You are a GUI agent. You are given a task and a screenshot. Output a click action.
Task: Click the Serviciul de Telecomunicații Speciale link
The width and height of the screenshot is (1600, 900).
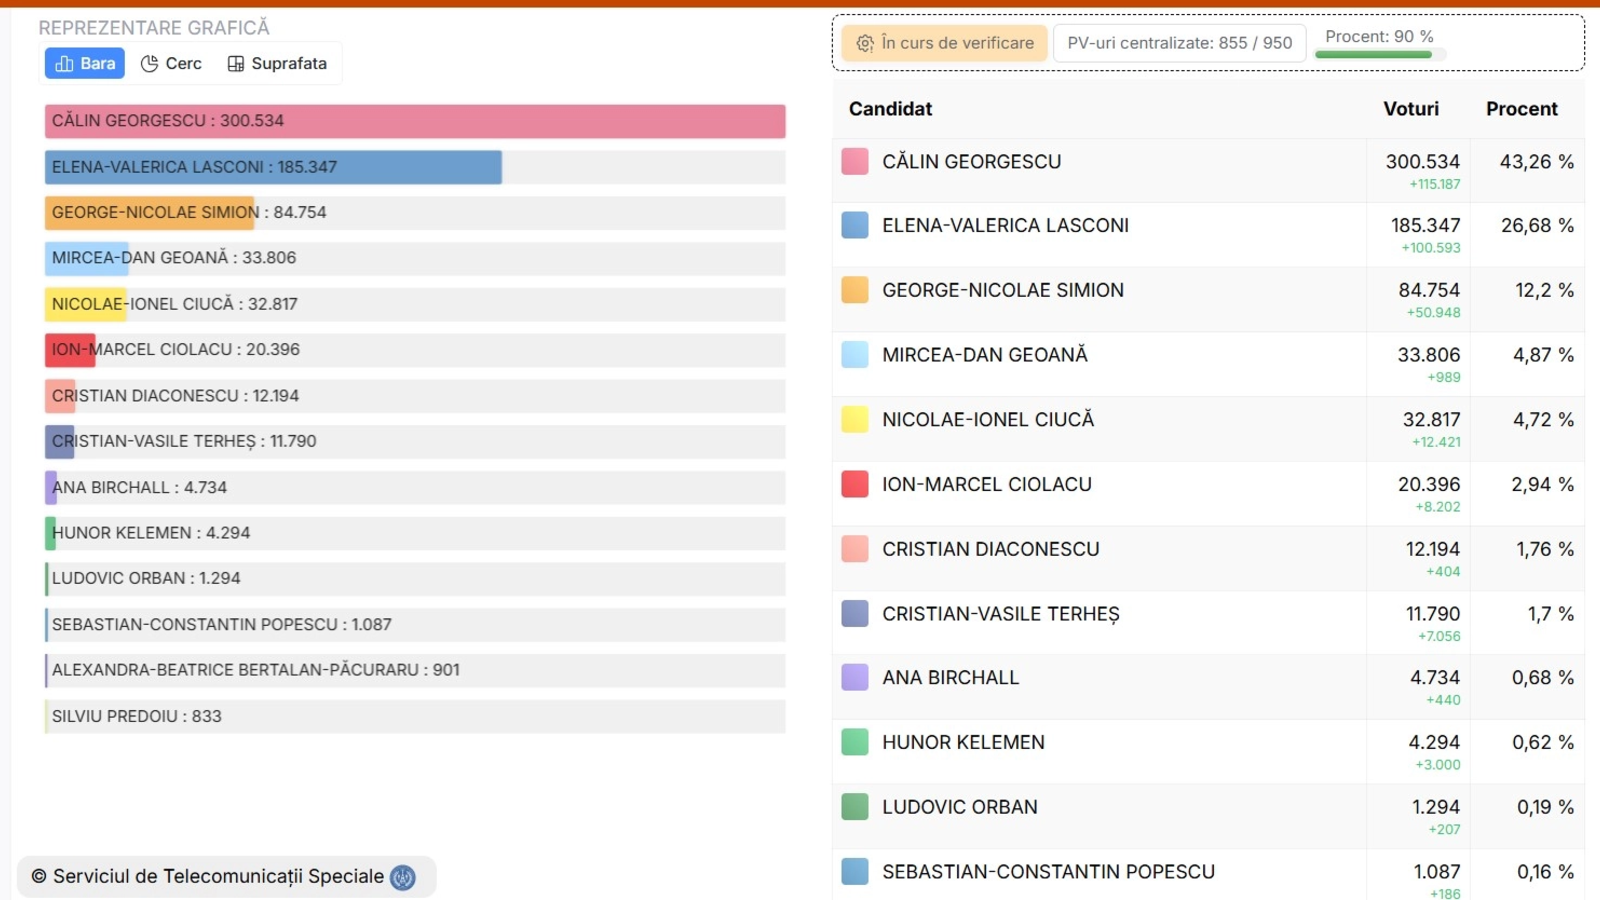(x=218, y=877)
